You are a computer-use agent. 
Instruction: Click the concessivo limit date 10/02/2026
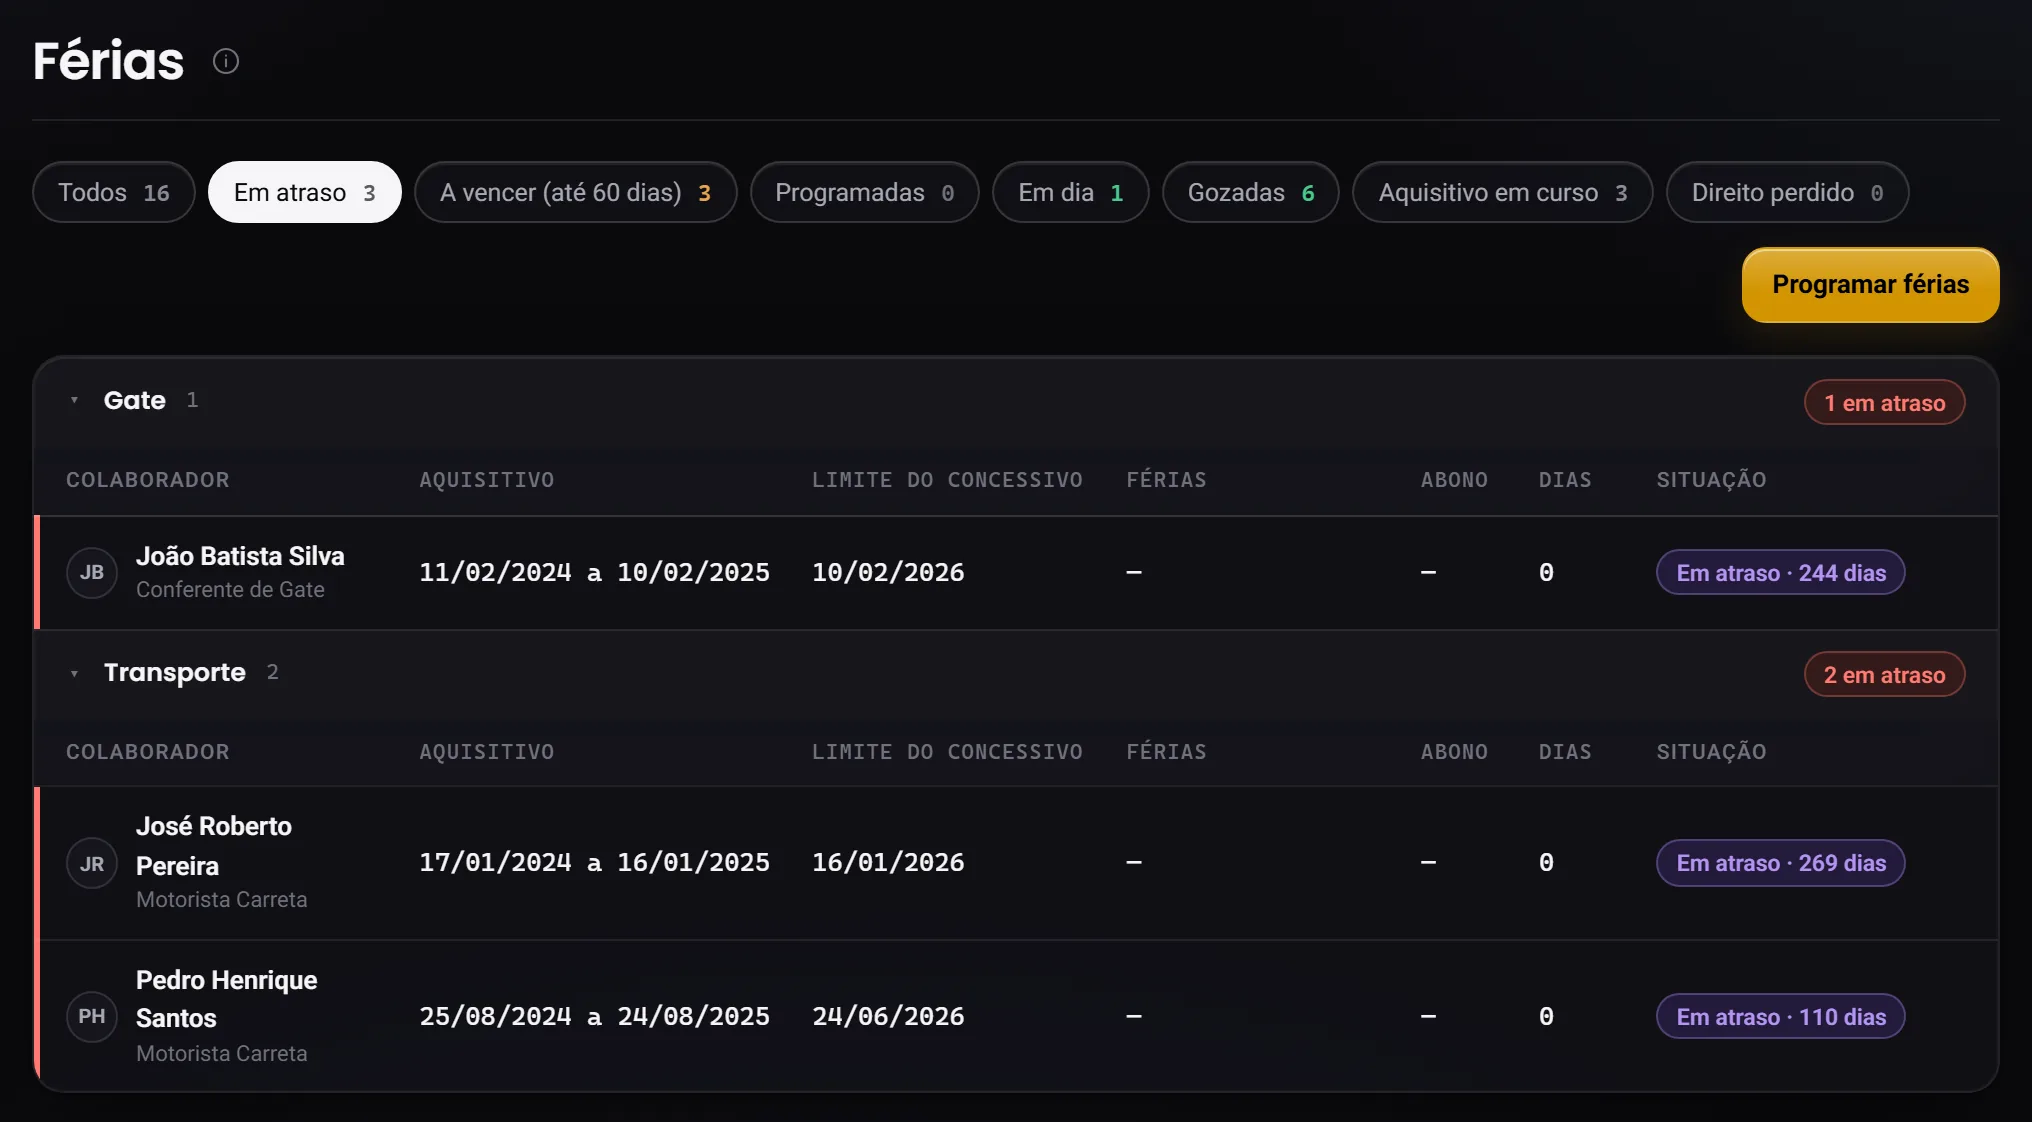coord(888,573)
